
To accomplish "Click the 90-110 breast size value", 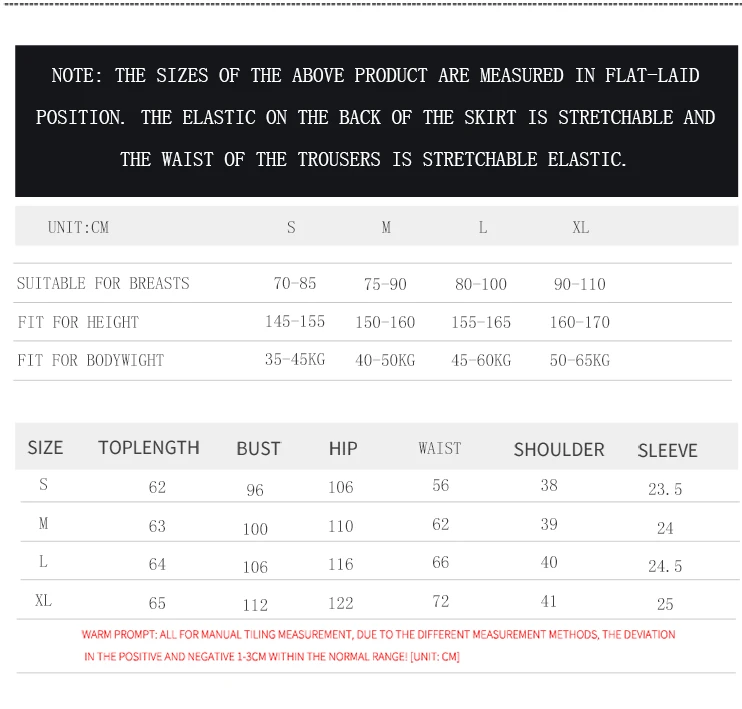I will pos(580,284).
